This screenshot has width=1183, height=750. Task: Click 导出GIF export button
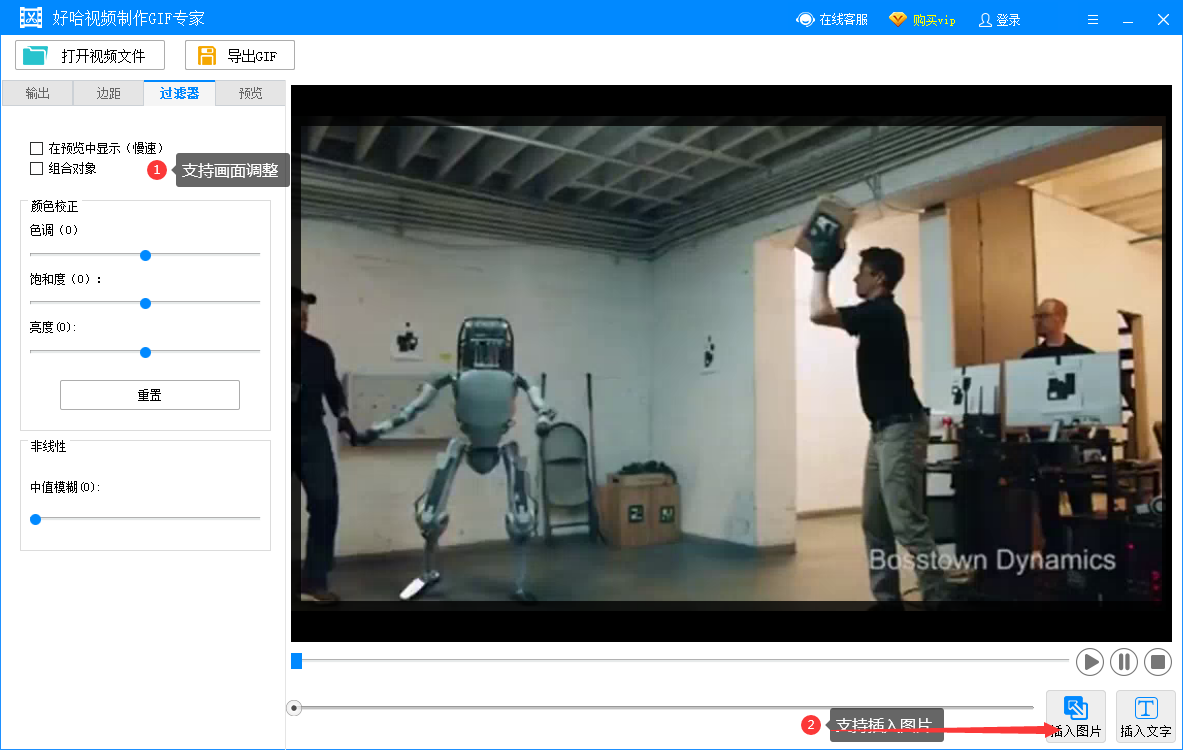pos(240,56)
